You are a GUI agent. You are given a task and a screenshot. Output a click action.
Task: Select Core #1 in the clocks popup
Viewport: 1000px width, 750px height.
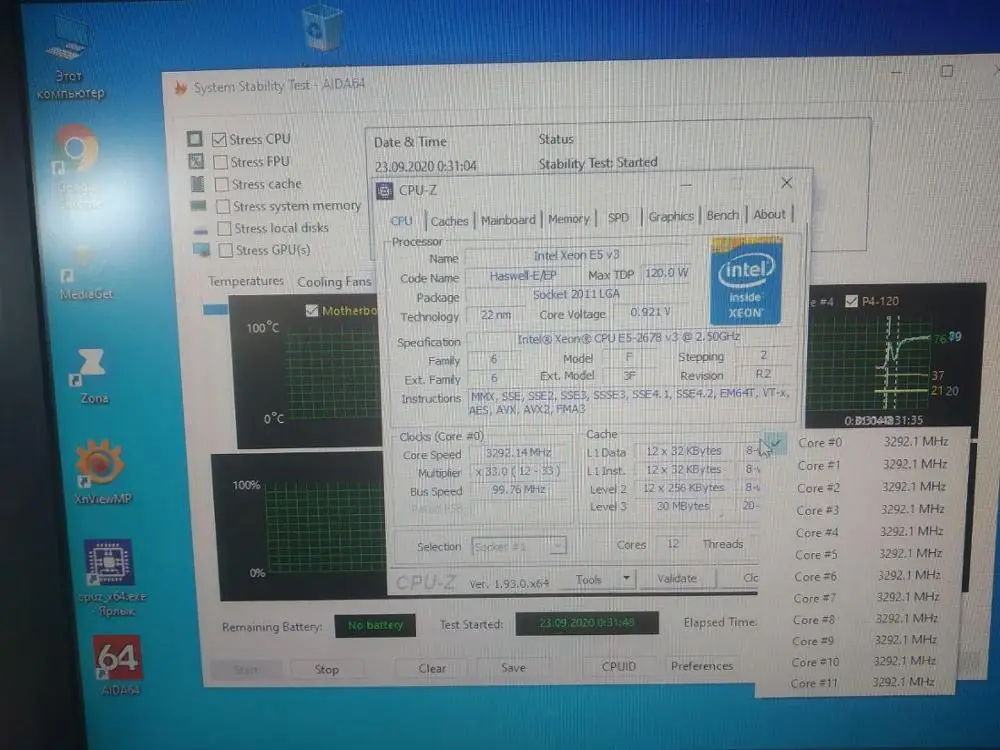(x=872, y=465)
